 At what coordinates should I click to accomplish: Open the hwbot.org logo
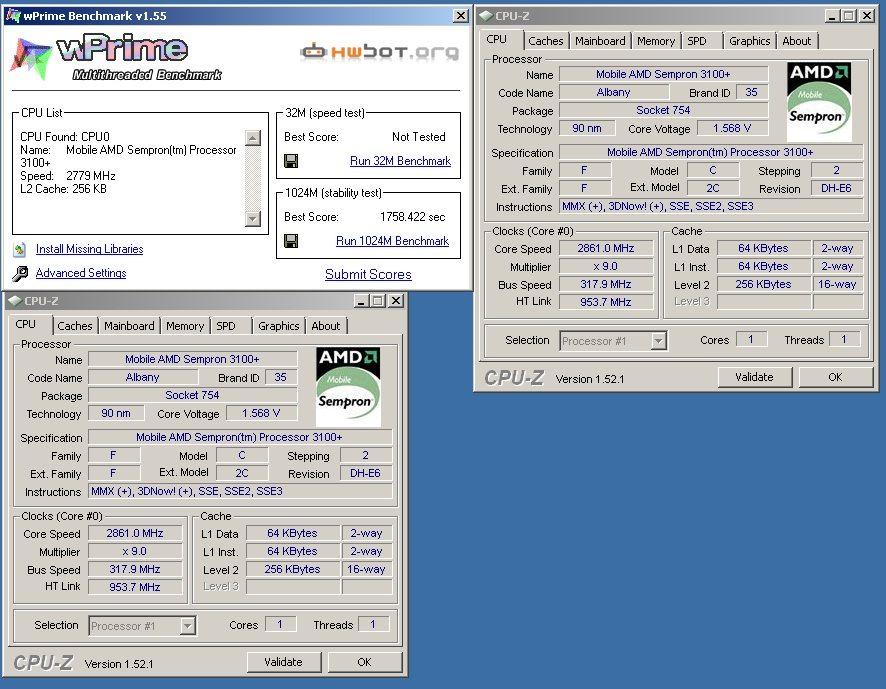[379, 52]
